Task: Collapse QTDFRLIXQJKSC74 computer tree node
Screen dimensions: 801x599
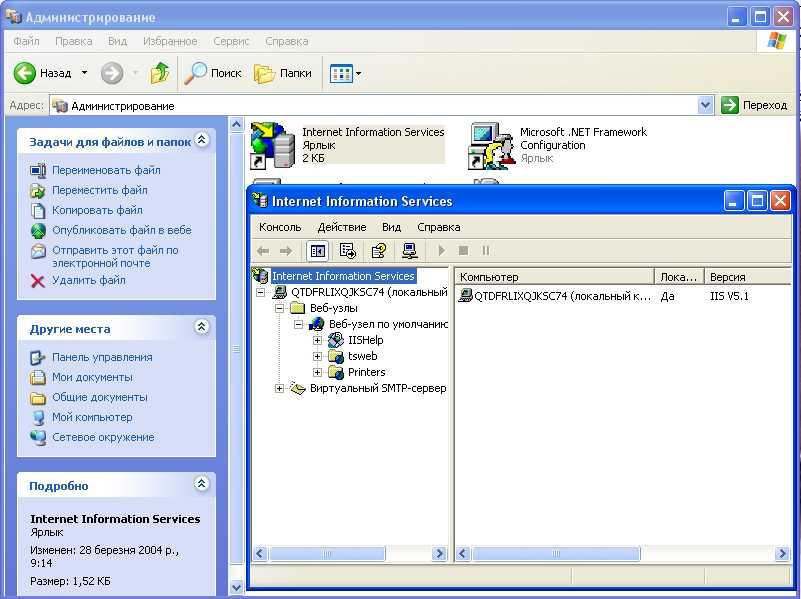Action: pos(261,293)
